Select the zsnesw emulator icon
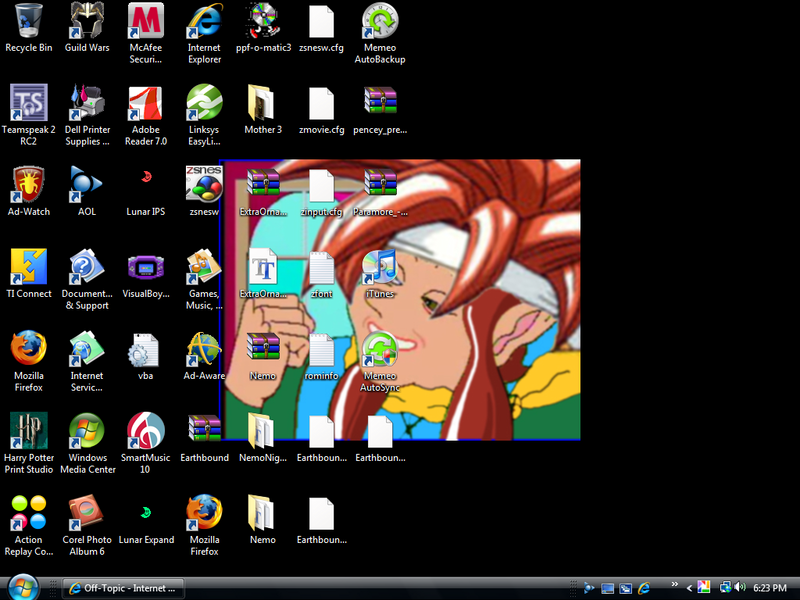The image size is (800, 600). pos(204,185)
